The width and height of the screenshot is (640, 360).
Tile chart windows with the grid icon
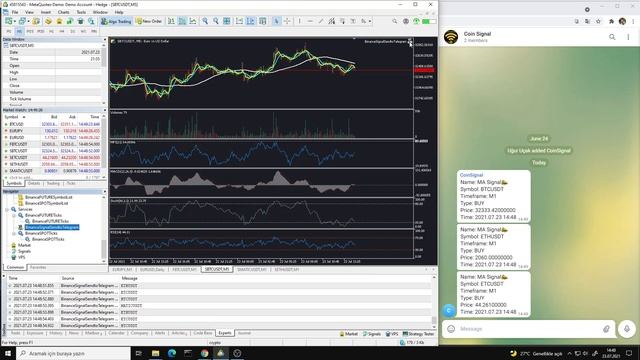coord(227,21)
